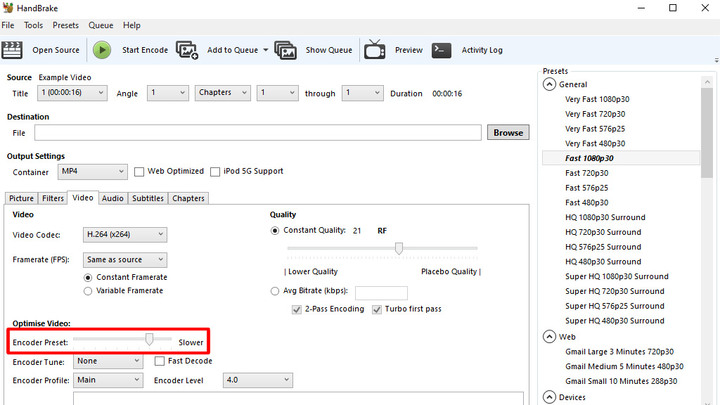Image resolution: width=720 pixels, height=405 pixels.
Task: Open the Encoder Profile dropdown
Action: coord(108,380)
